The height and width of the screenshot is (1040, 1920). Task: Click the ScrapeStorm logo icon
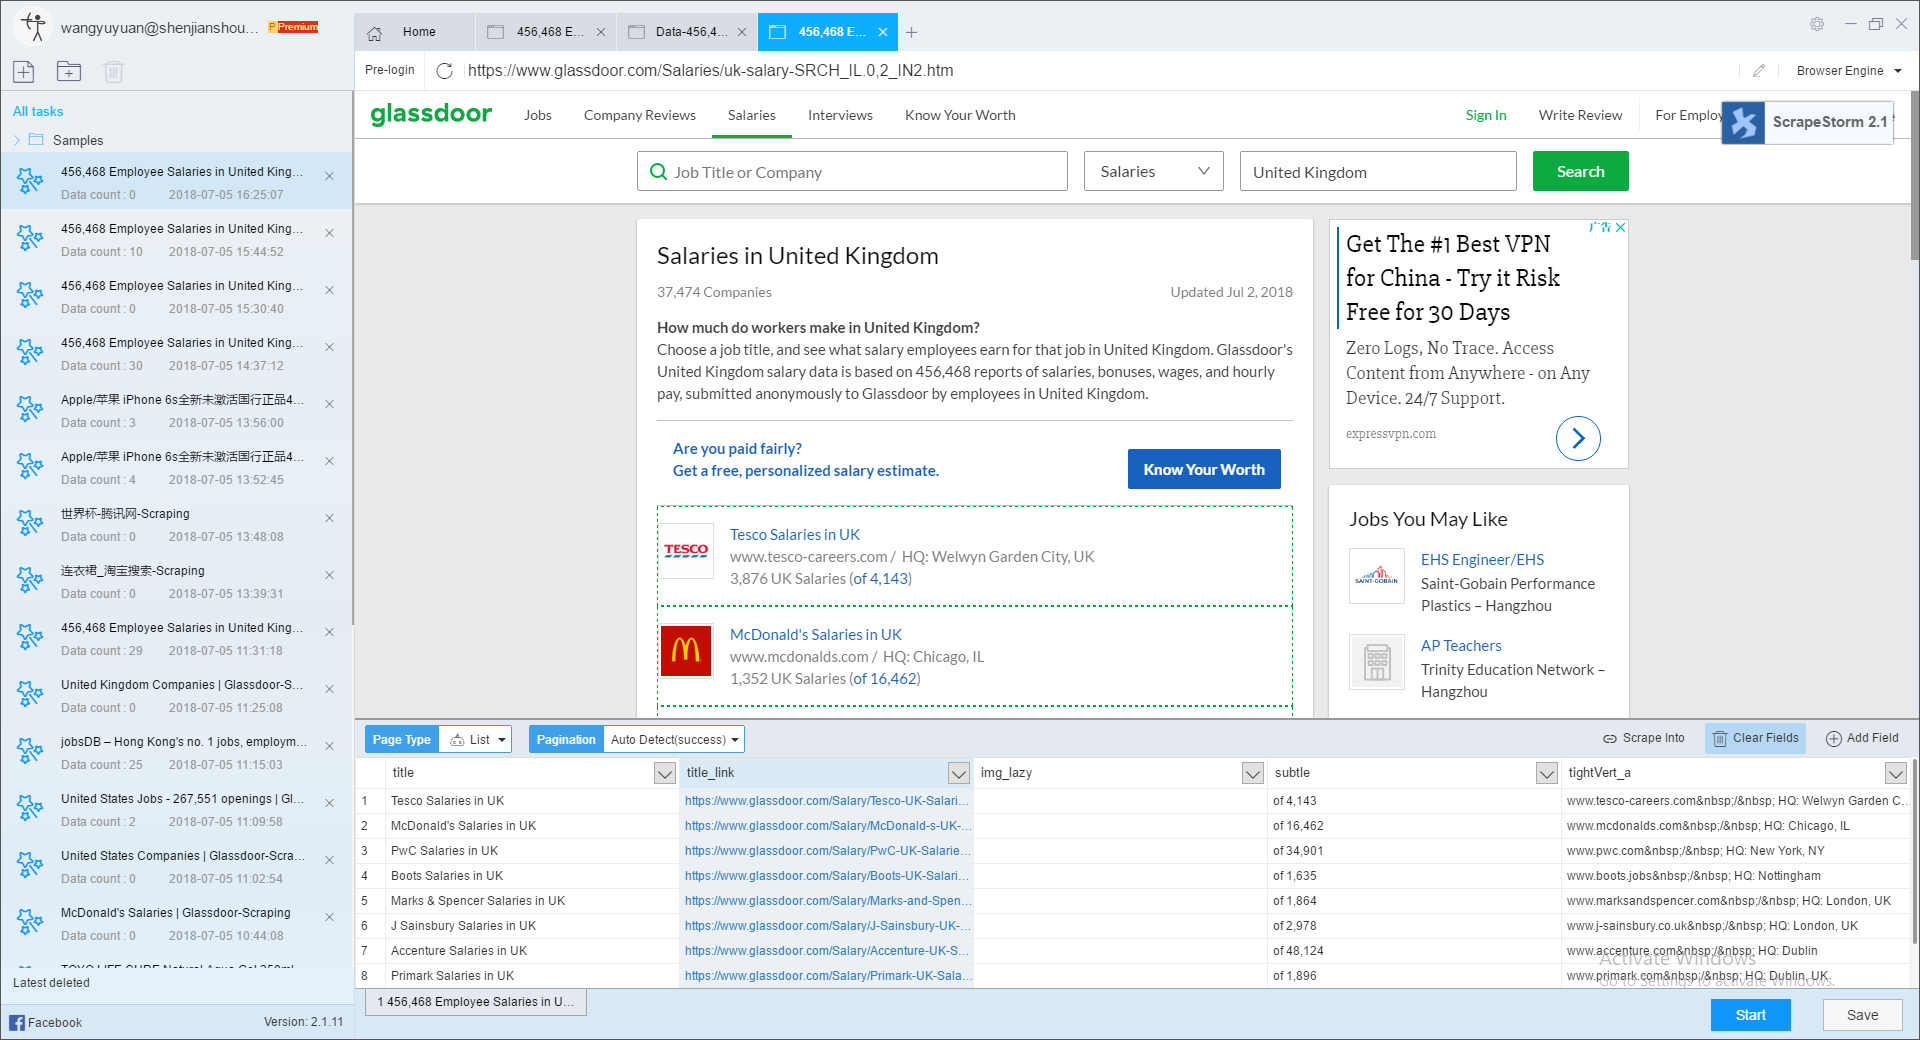click(1743, 122)
